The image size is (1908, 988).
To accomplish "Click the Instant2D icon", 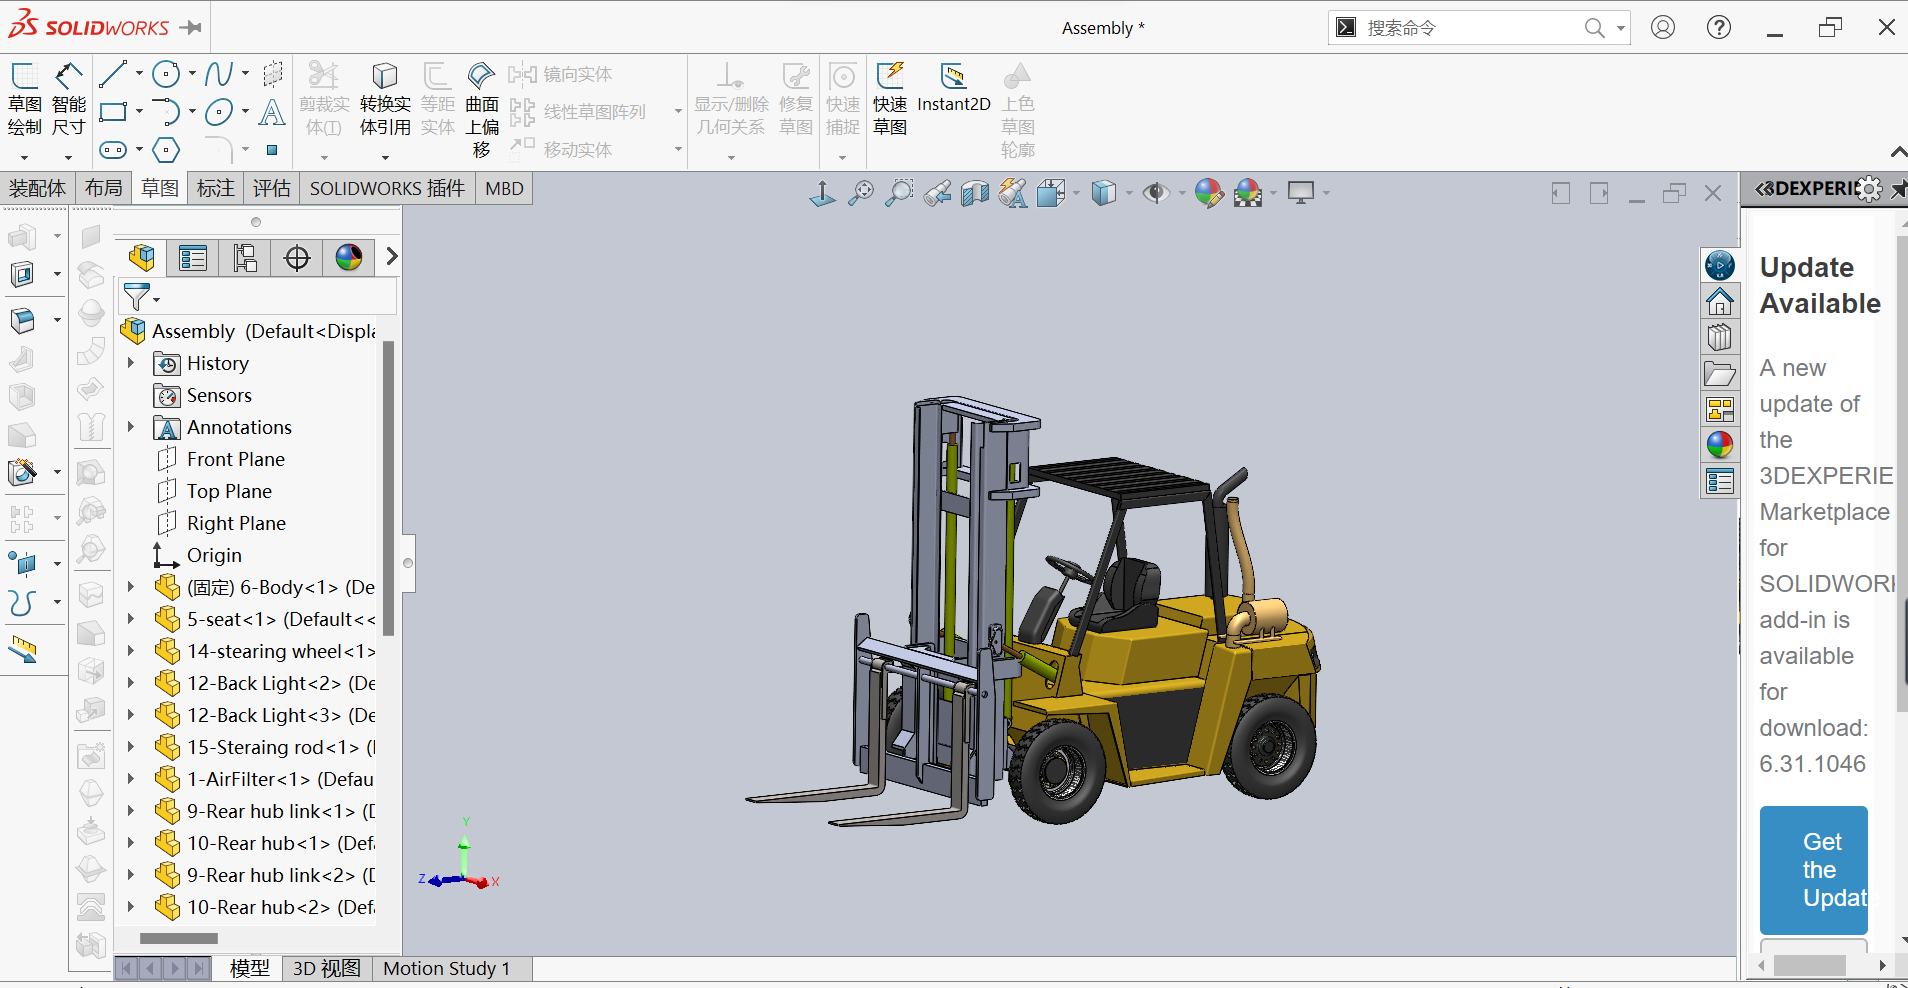I will tap(953, 88).
